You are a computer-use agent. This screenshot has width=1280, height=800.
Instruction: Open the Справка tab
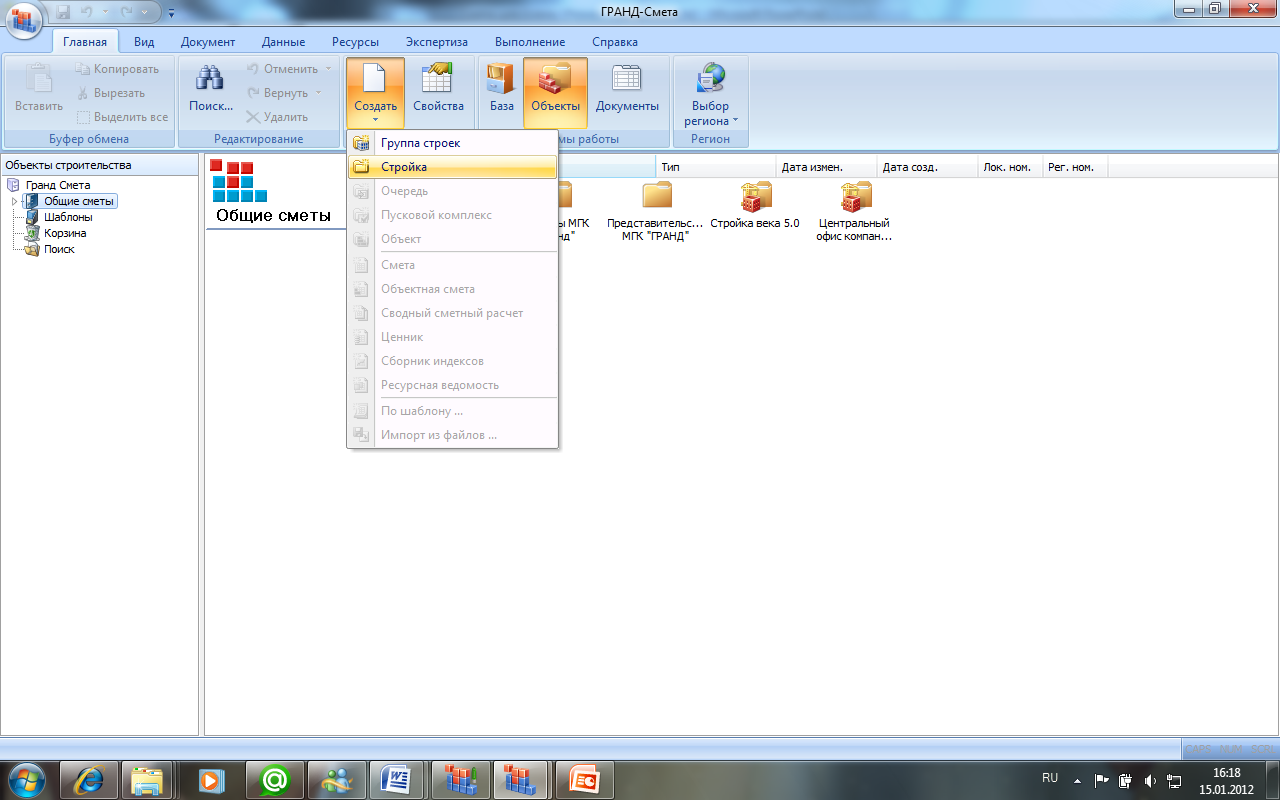click(614, 42)
